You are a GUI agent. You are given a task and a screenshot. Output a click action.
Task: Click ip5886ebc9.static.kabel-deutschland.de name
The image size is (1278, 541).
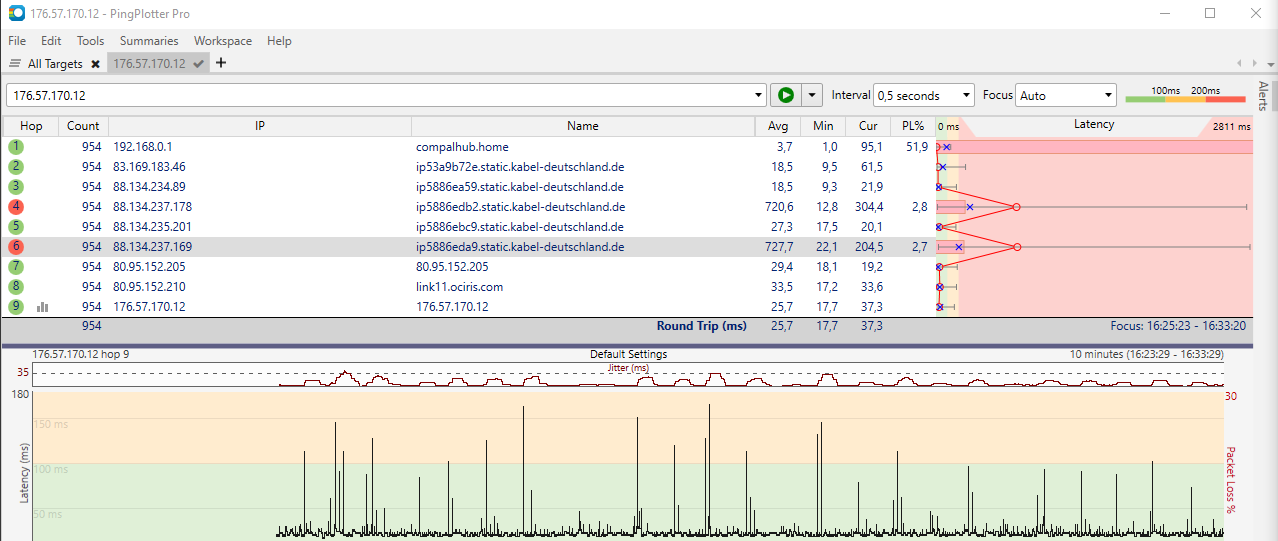point(520,227)
